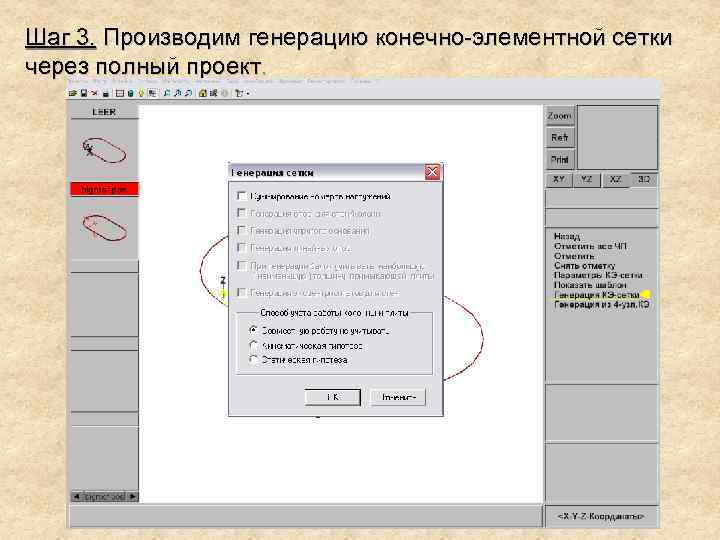Click the cancel button next to OK
This screenshot has height=540, width=720.
pos(398,397)
